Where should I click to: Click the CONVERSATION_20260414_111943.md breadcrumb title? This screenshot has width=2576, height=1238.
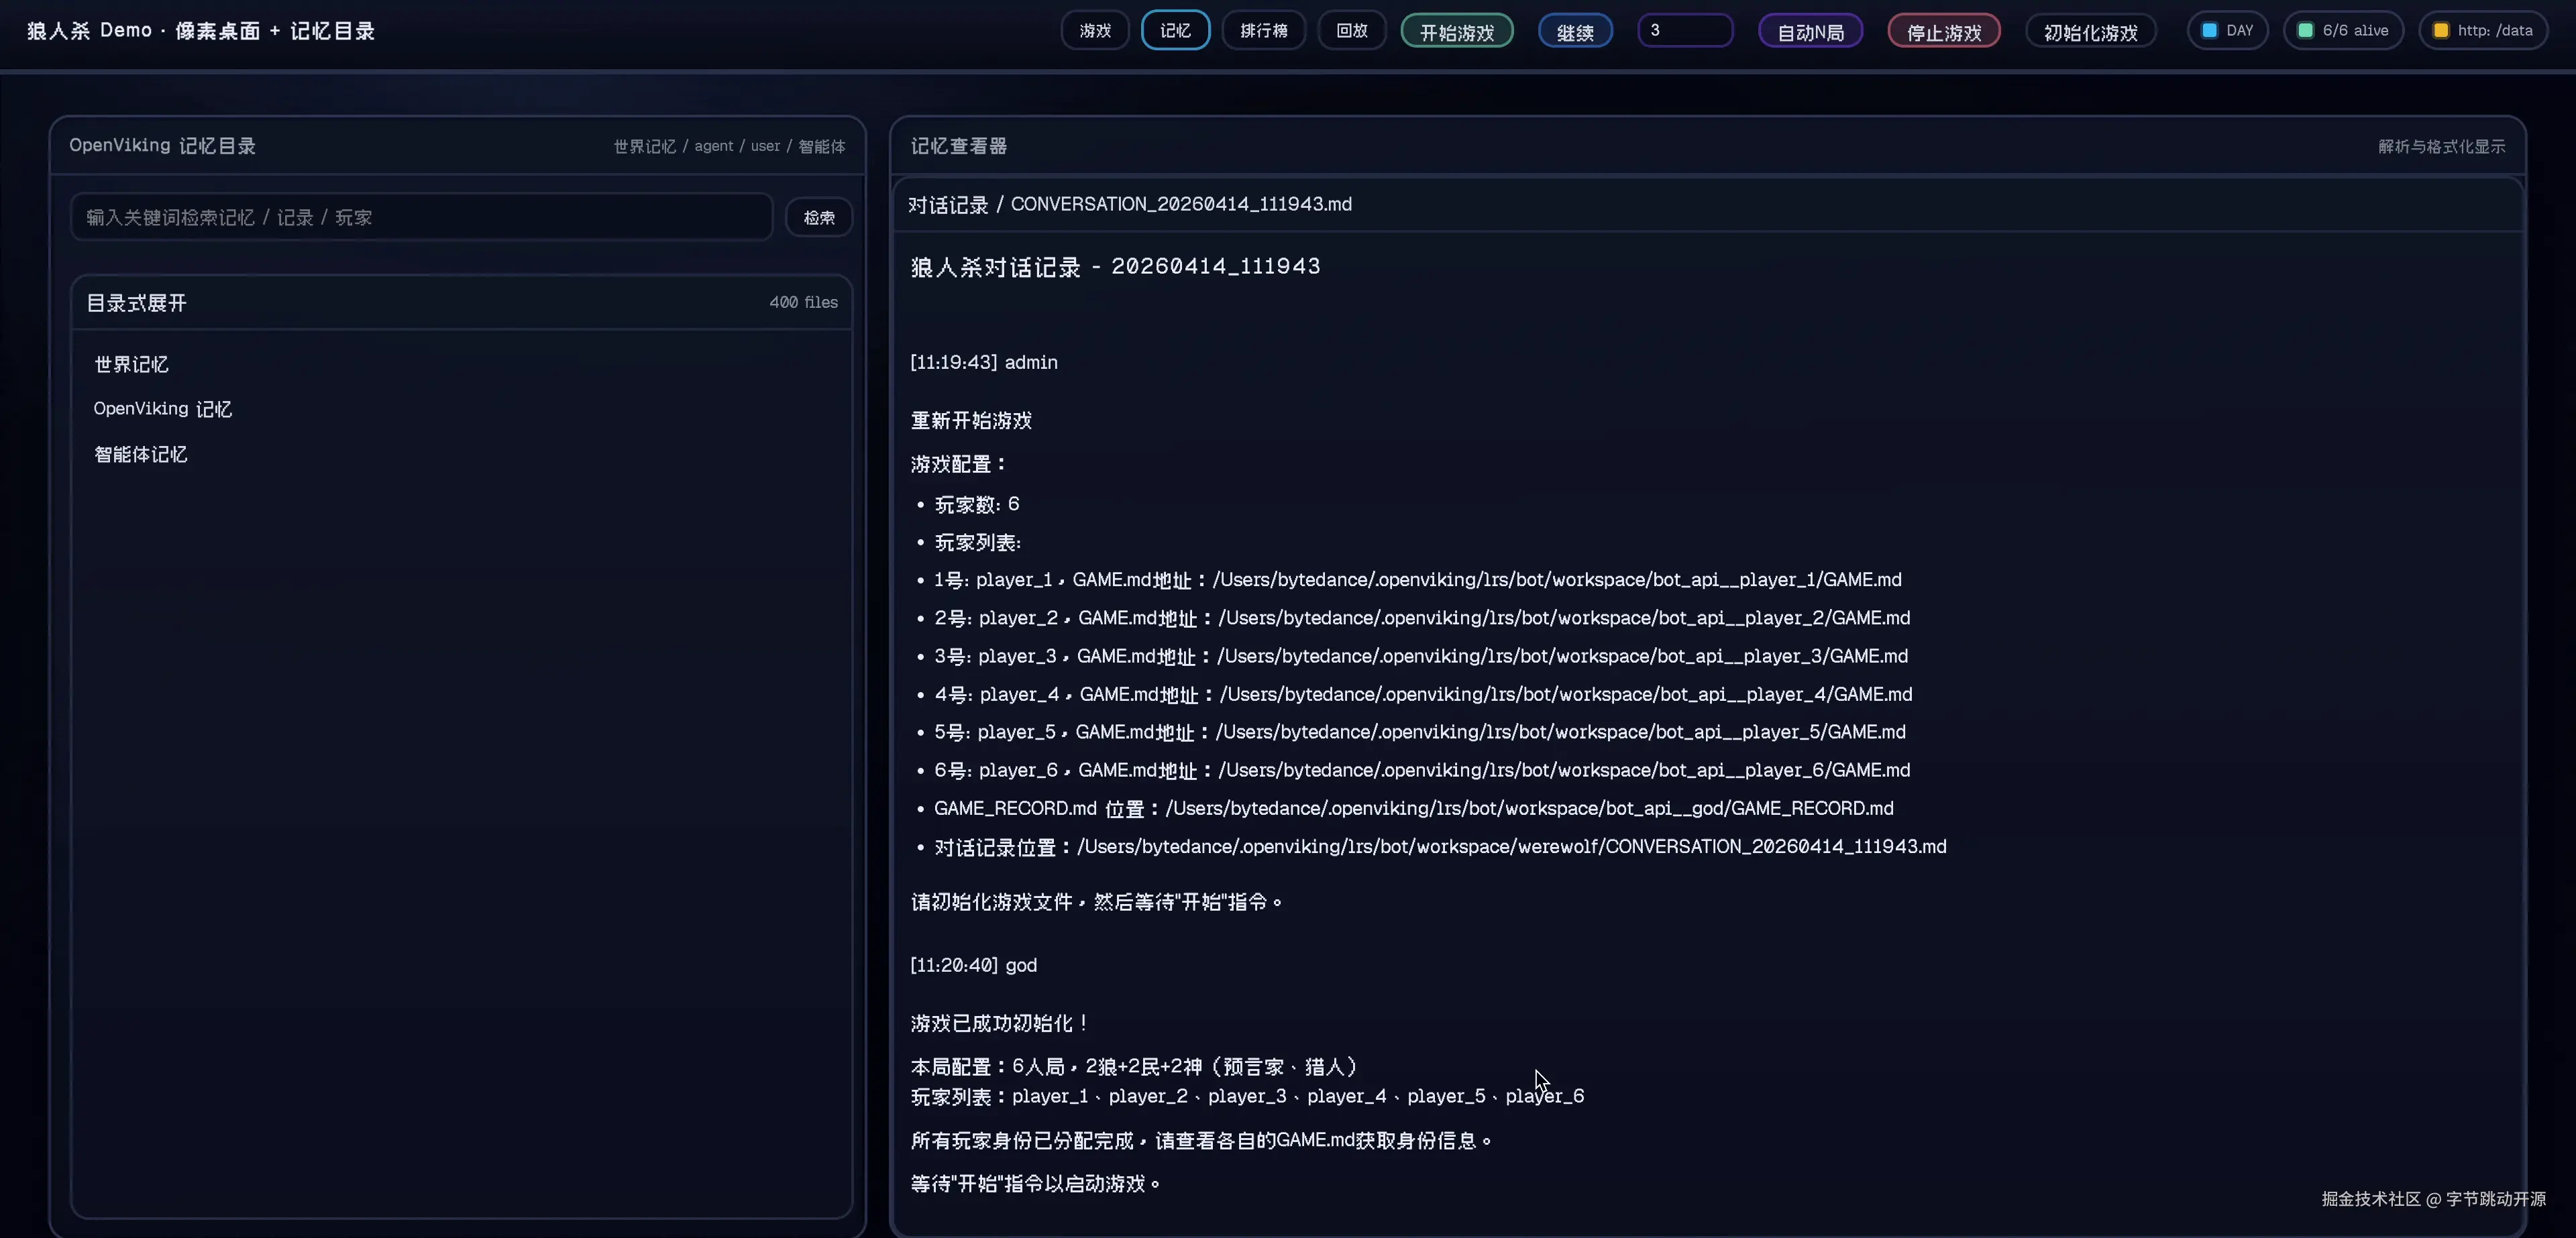click(x=1181, y=204)
